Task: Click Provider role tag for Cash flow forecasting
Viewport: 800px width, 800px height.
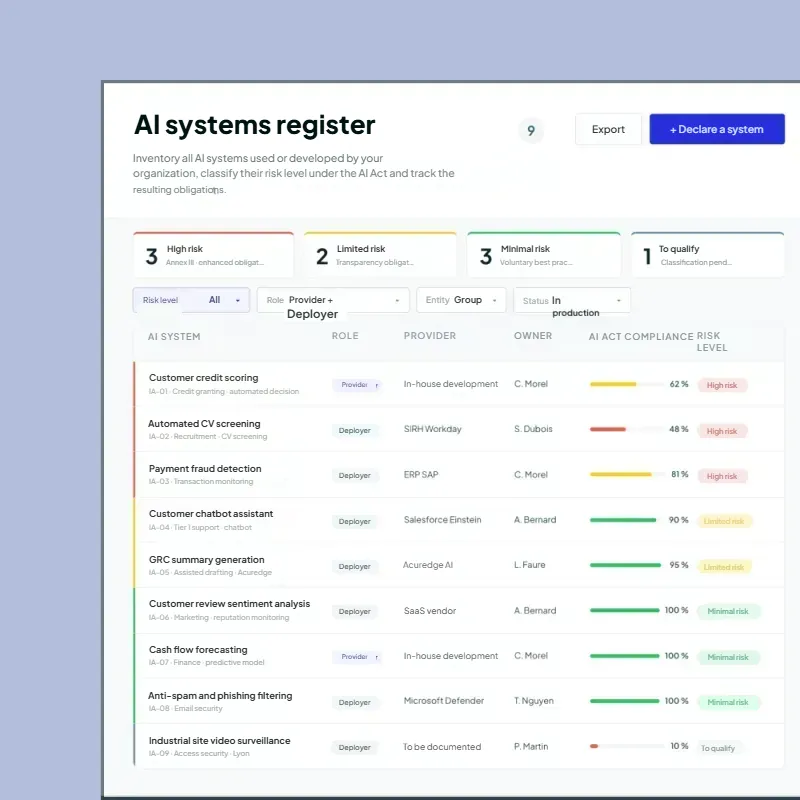Action: pos(357,657)
